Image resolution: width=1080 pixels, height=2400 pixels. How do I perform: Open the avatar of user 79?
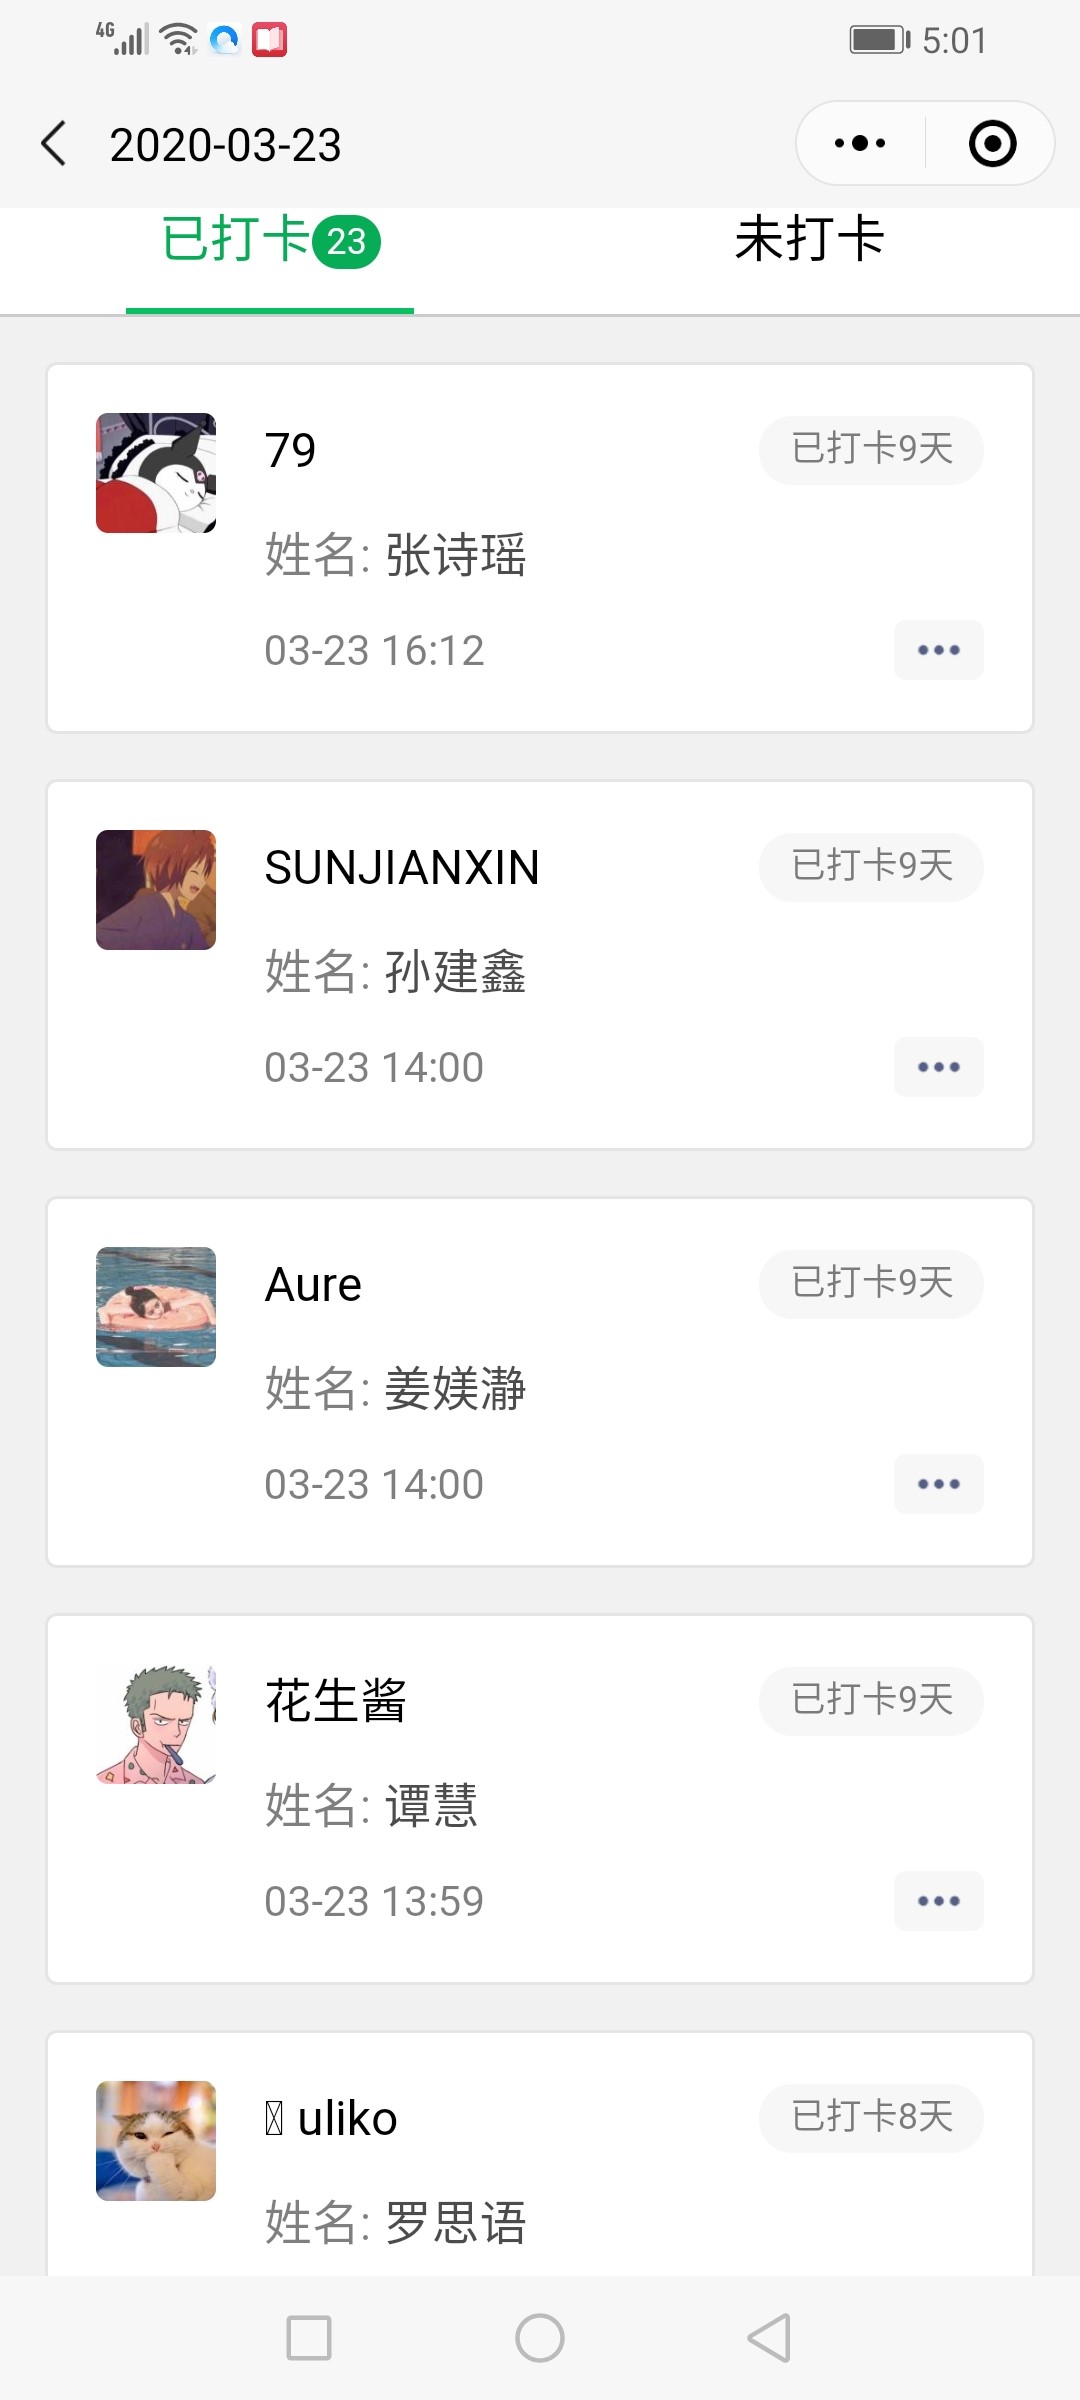point(156,473)
